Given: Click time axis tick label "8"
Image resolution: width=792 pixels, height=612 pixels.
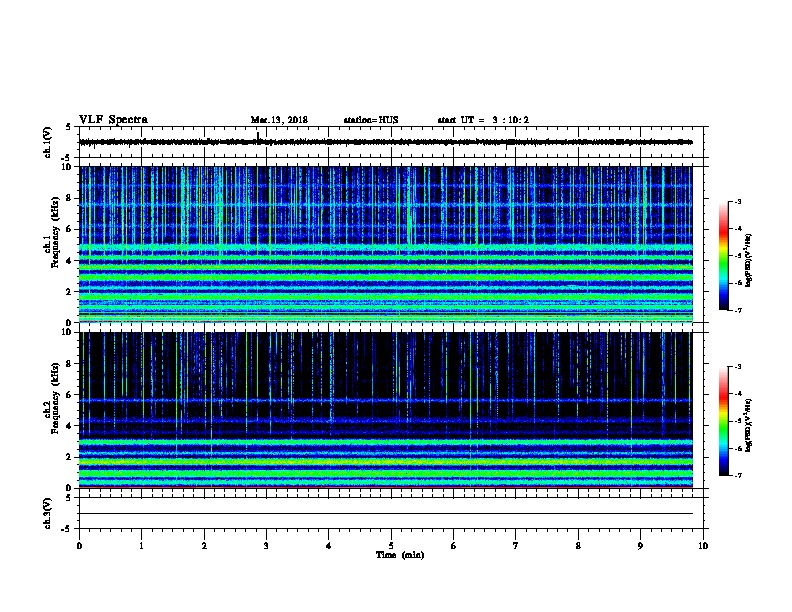Looking at the screenshot, I should (x=578, y=546).
